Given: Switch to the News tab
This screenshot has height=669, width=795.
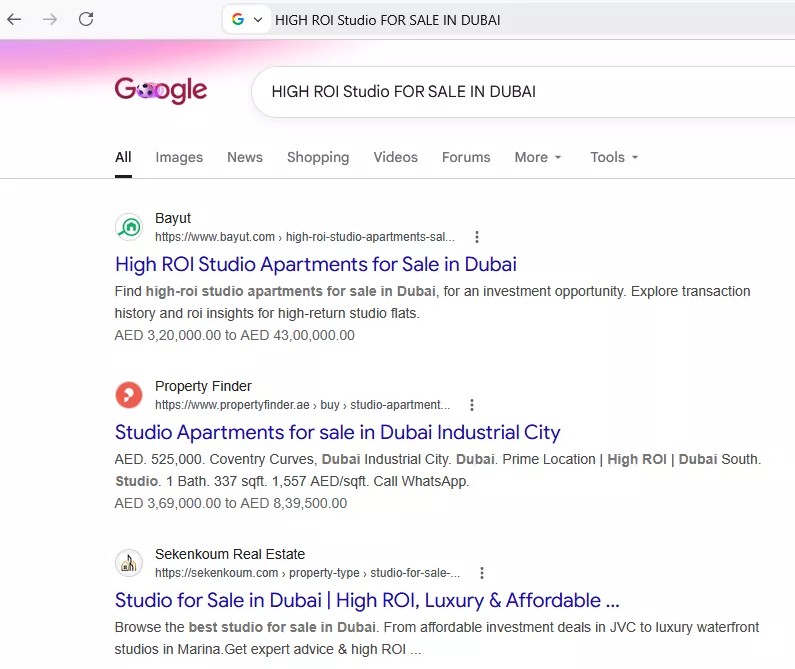Looking at the screenshot, I should [x=245, y=157].
